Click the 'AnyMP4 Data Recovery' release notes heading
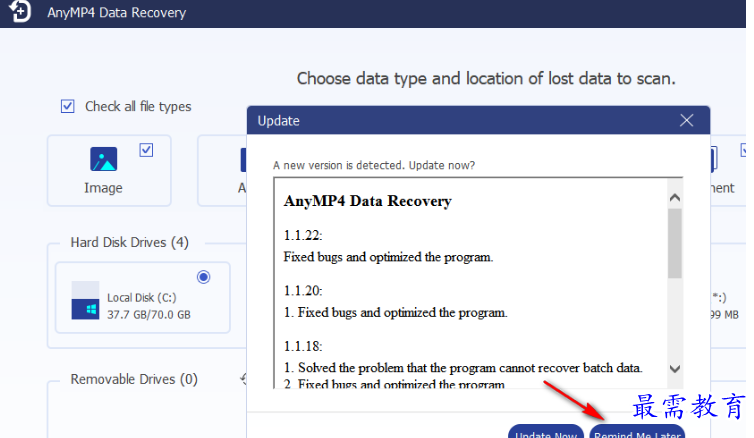754x438 pixels. [x=368, y=201]
